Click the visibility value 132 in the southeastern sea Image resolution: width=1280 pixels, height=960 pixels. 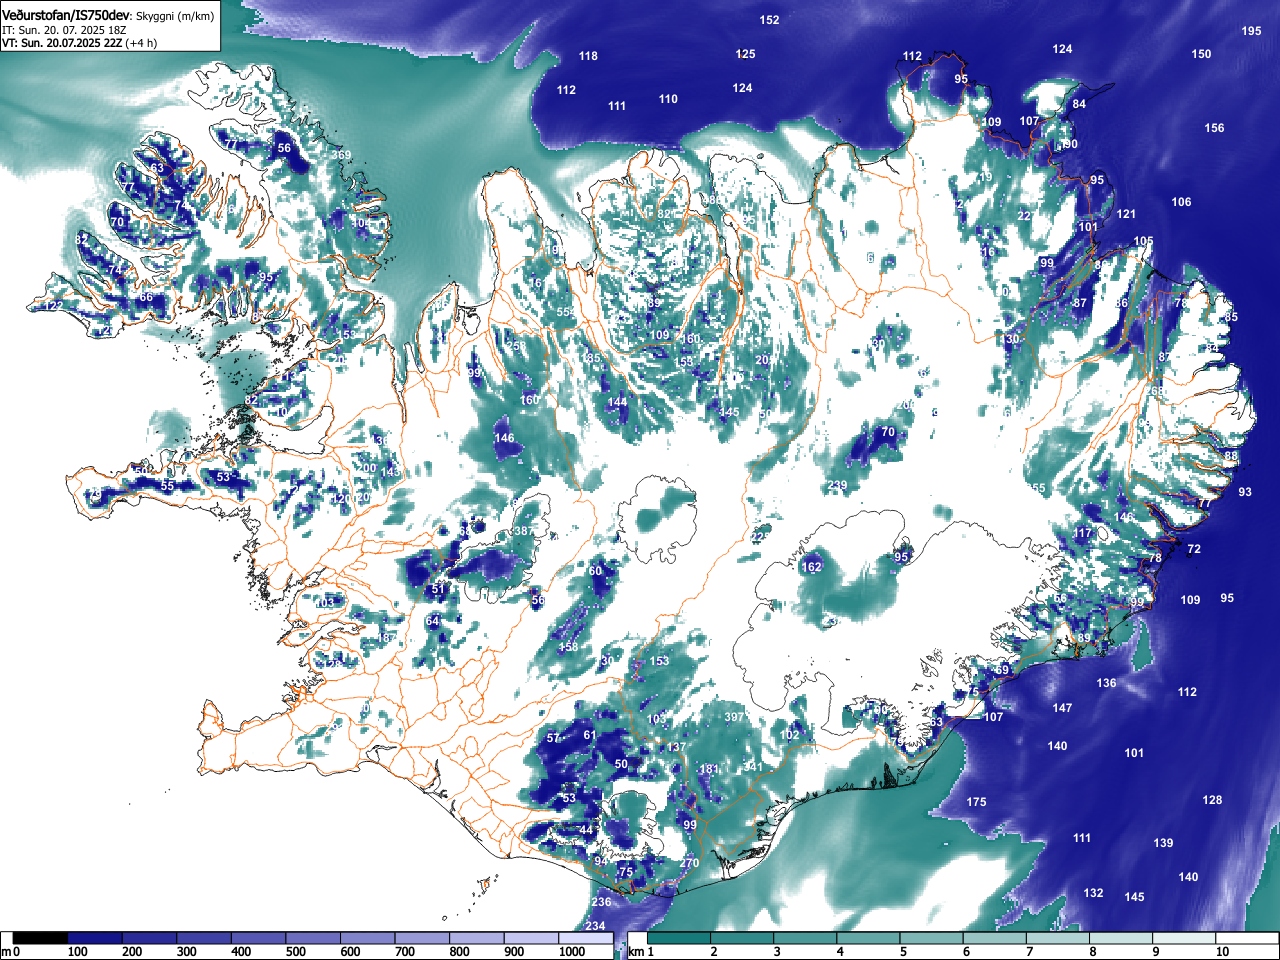(1094, 893)
